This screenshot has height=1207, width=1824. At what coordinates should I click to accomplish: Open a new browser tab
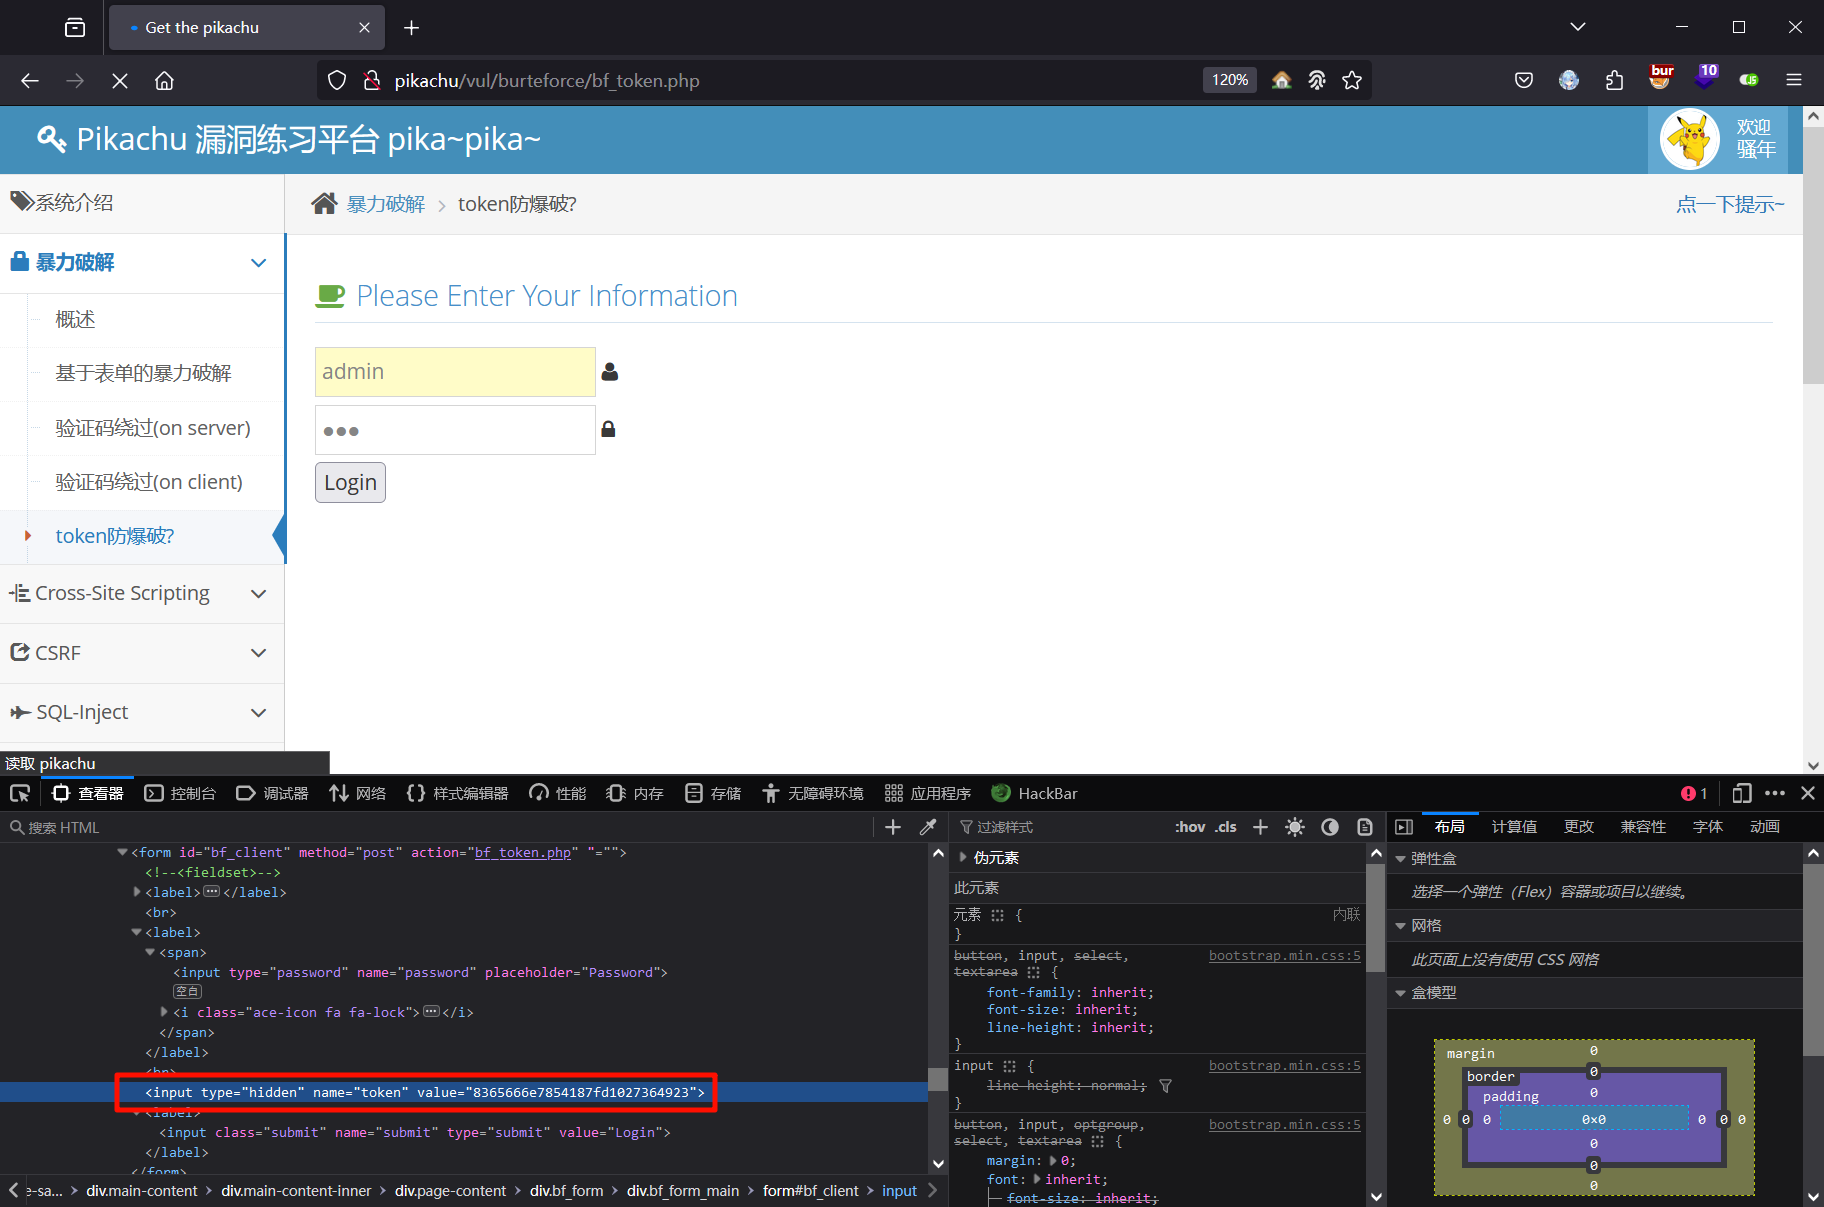(x=411, y=28)
